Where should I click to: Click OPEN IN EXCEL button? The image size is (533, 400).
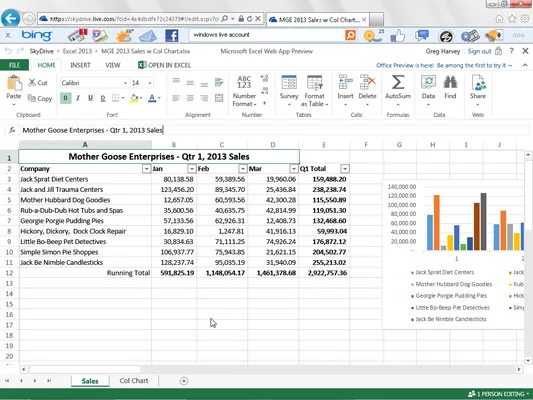click(x=165, y=65)
